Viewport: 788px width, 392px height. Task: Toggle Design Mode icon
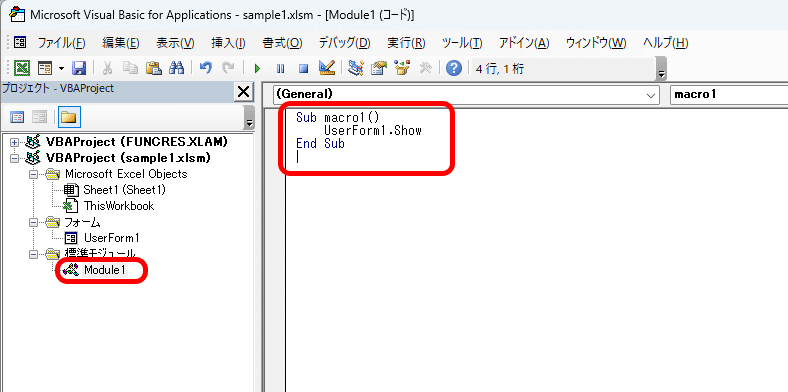pyautogui.click(x=327, y=68)
